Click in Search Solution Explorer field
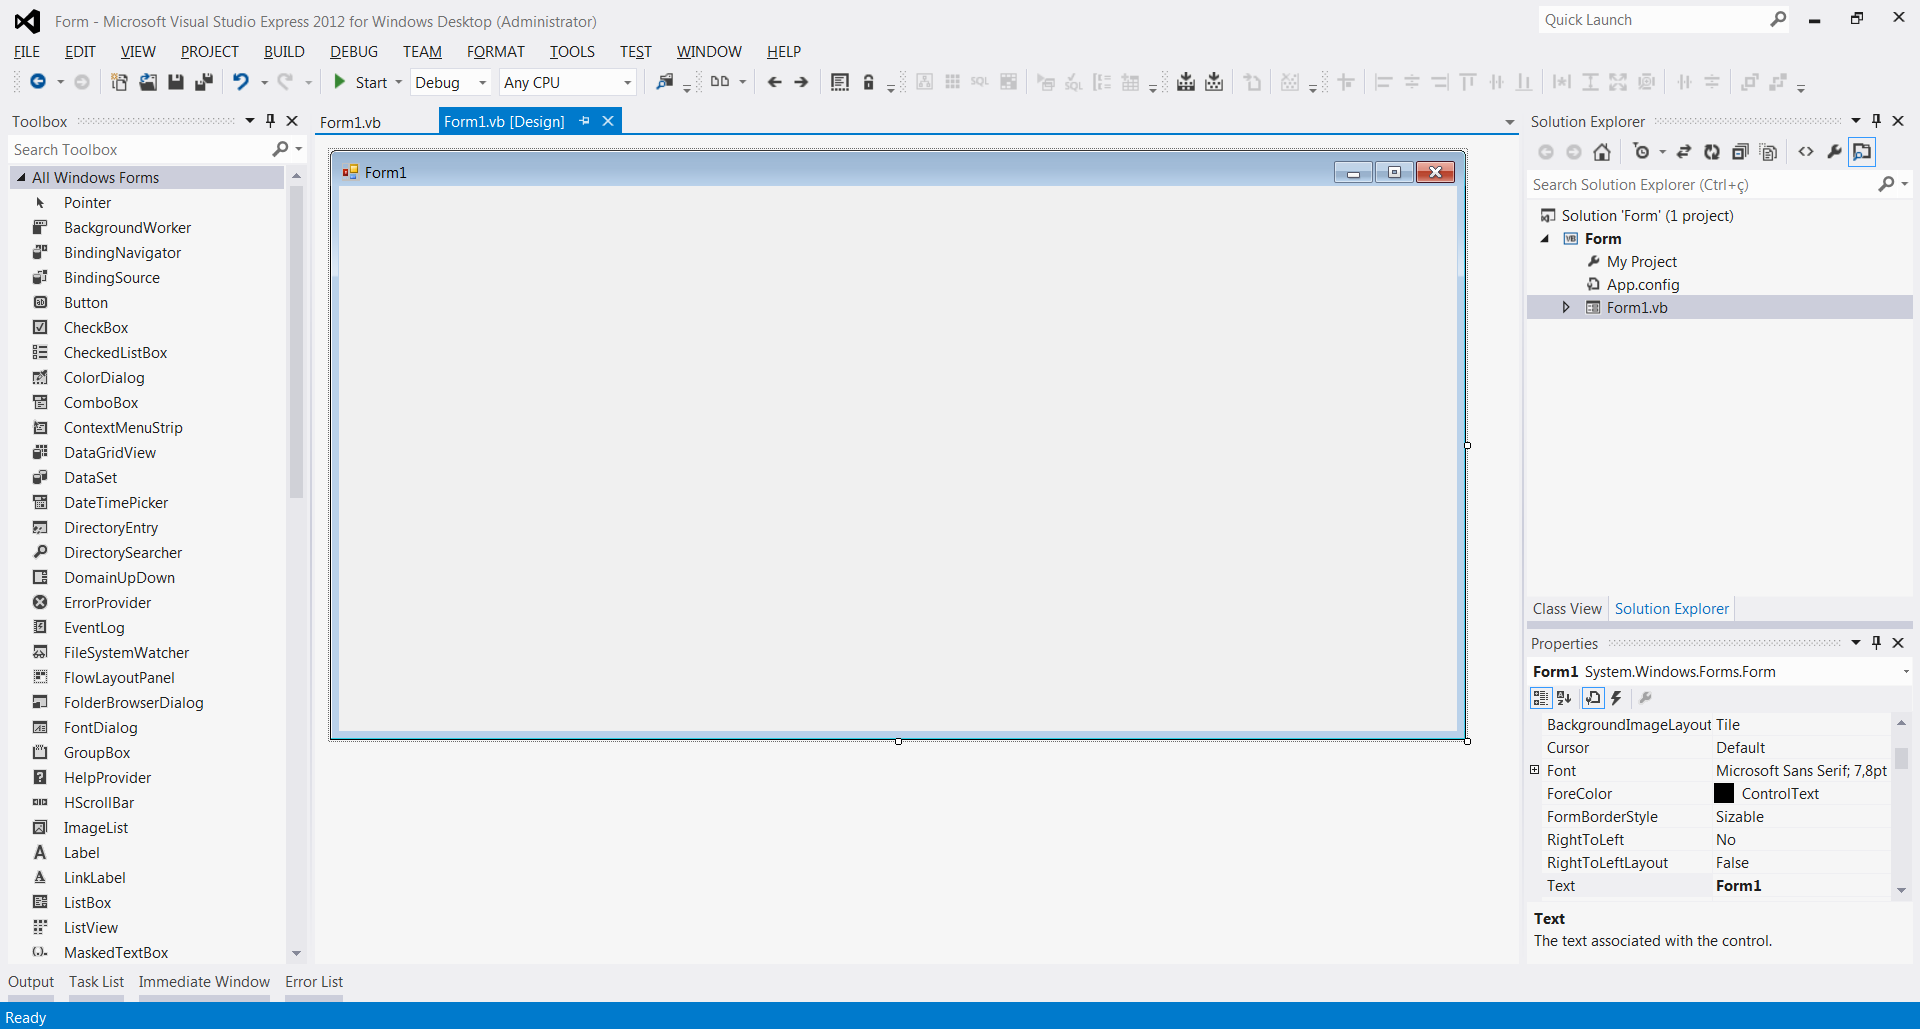Viewport: 1920px width, 1029px height. [1702, 185]
